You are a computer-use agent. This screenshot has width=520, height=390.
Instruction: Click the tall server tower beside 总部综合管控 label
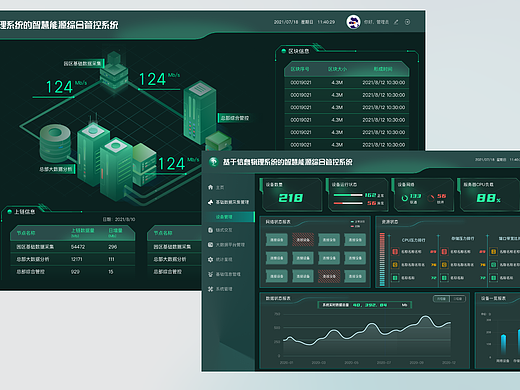[x=199, y=112]
